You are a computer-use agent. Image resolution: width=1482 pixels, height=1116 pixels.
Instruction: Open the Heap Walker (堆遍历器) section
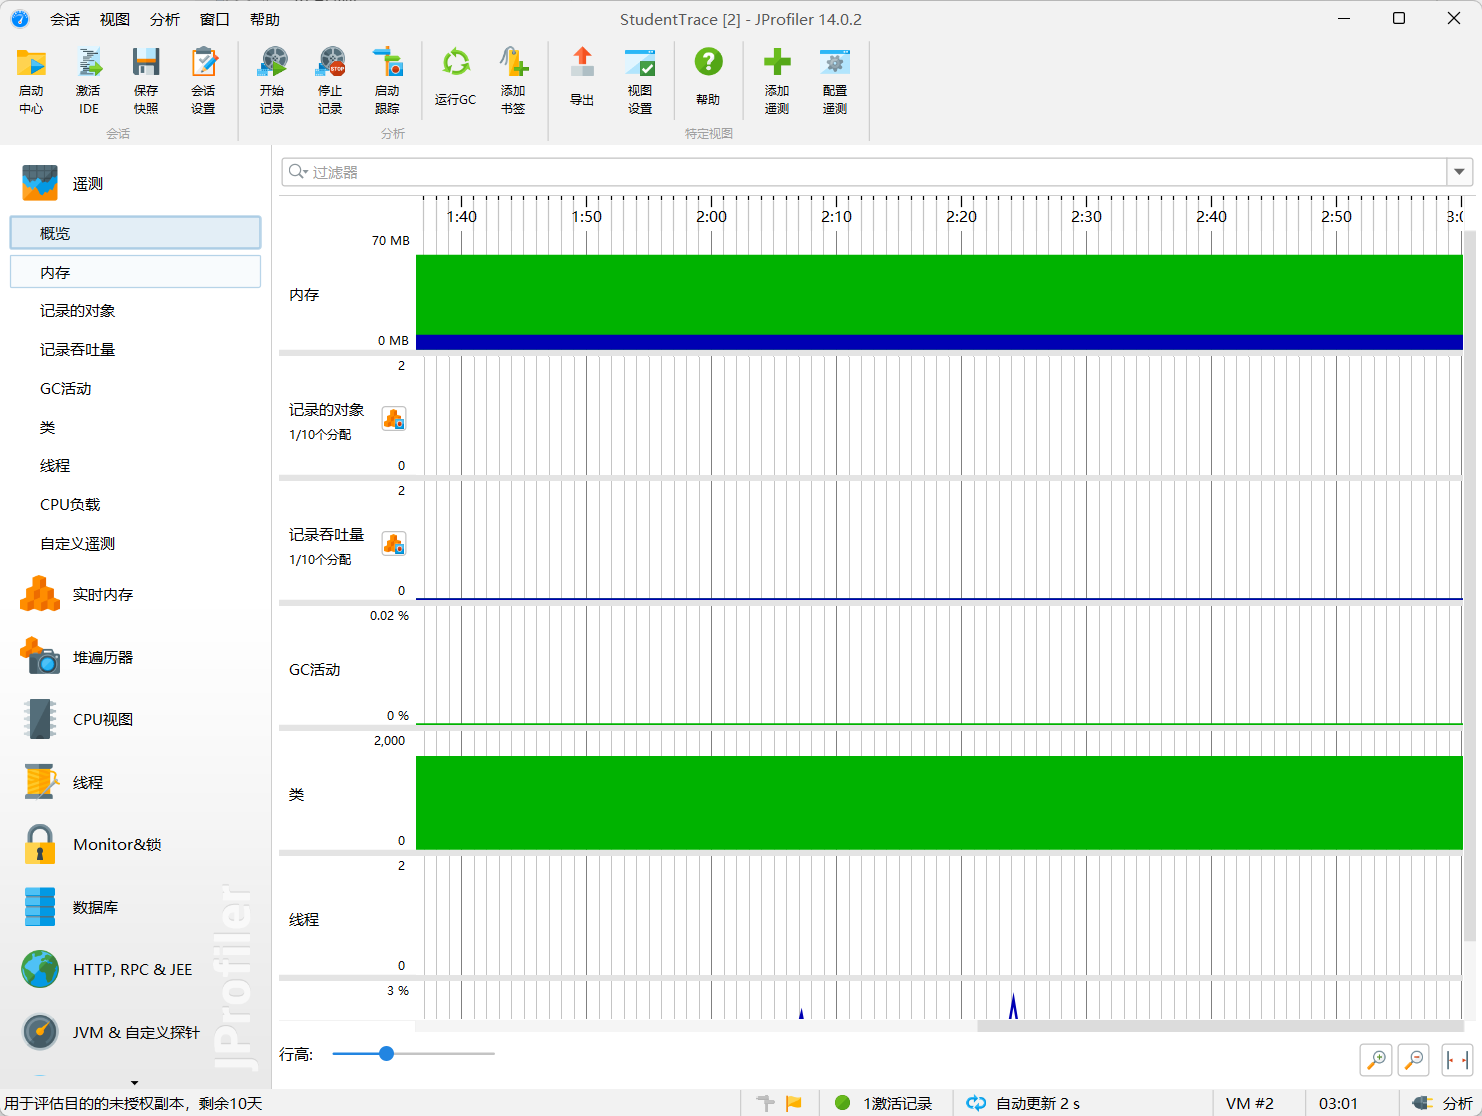pos(102,657)
